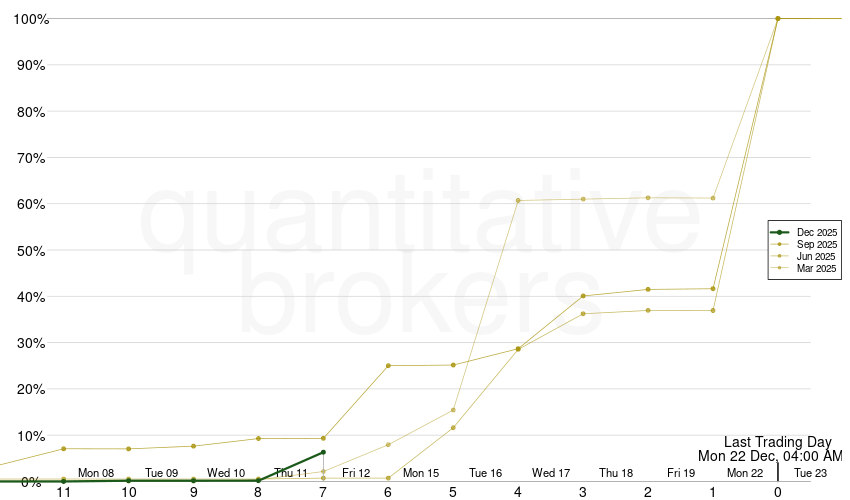
Task: Click the 50% y-axis label
Action: [x=32, y=250]
